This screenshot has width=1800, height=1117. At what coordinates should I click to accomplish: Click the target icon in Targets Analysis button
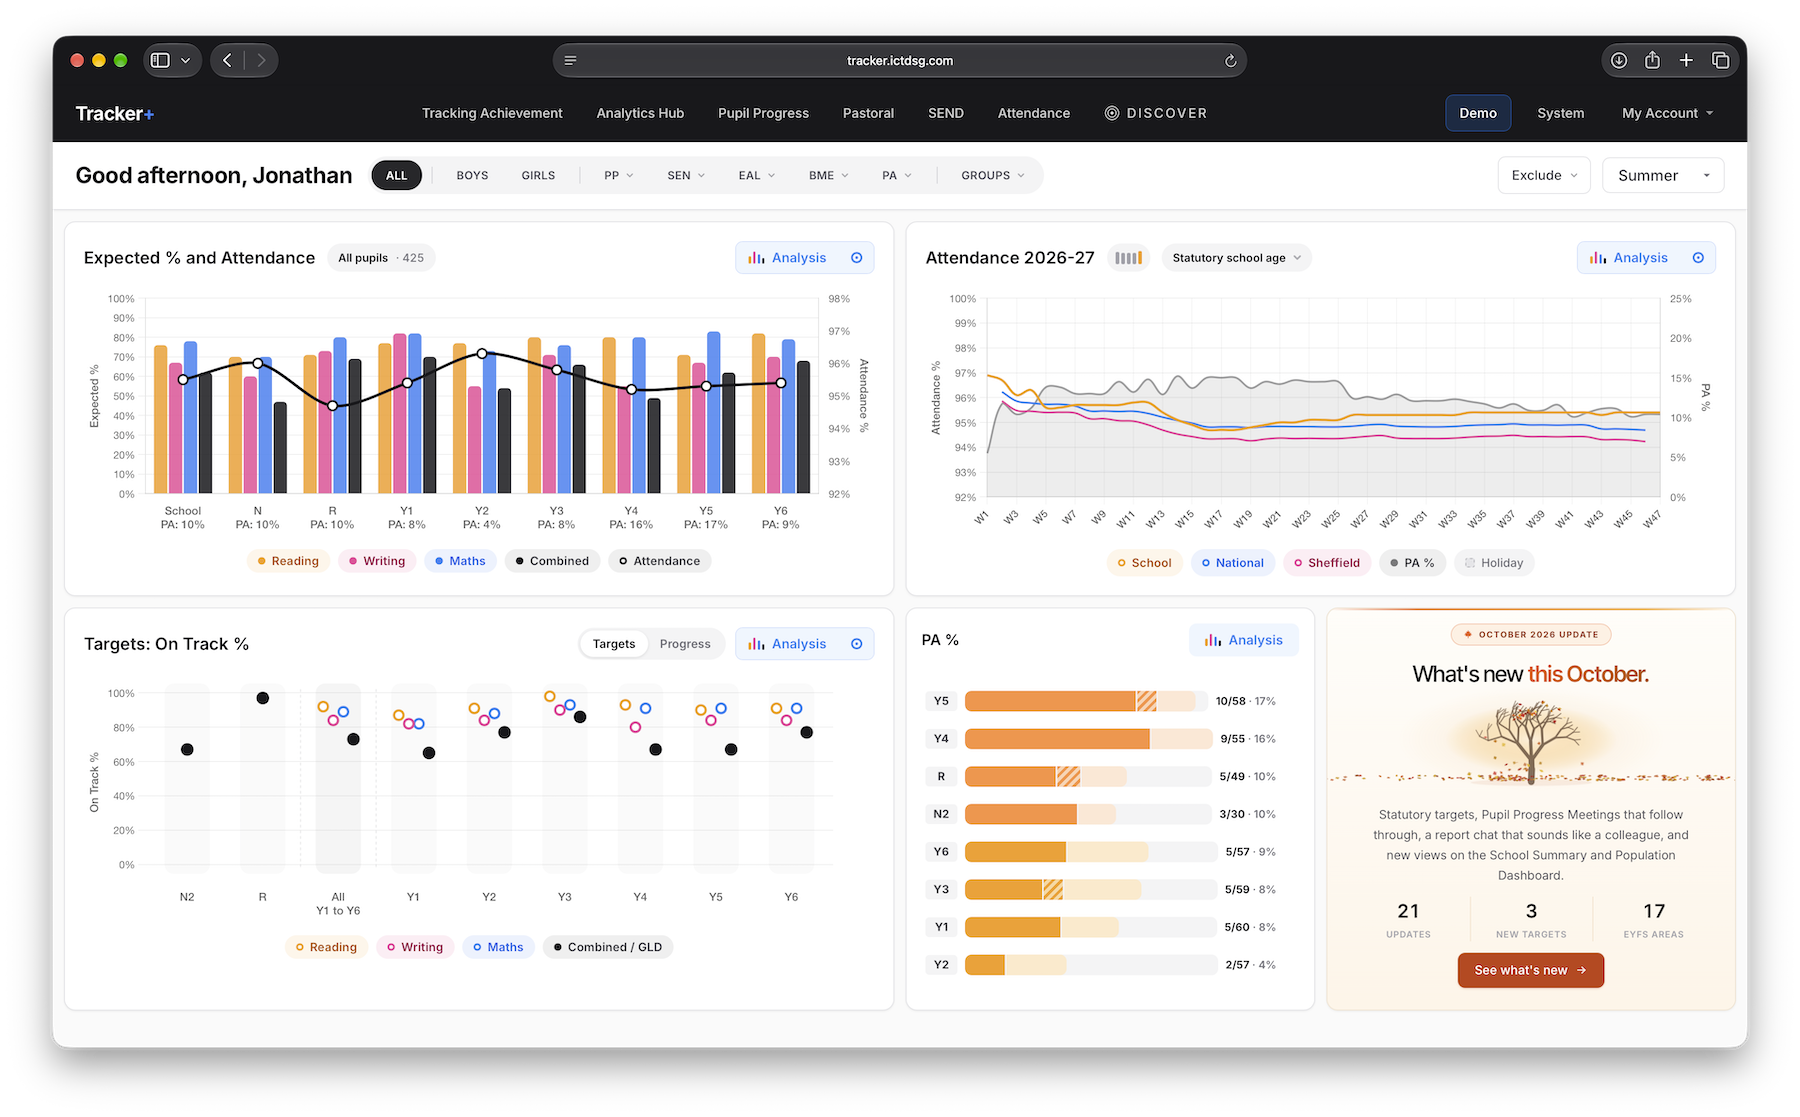[x=857, y=644]
